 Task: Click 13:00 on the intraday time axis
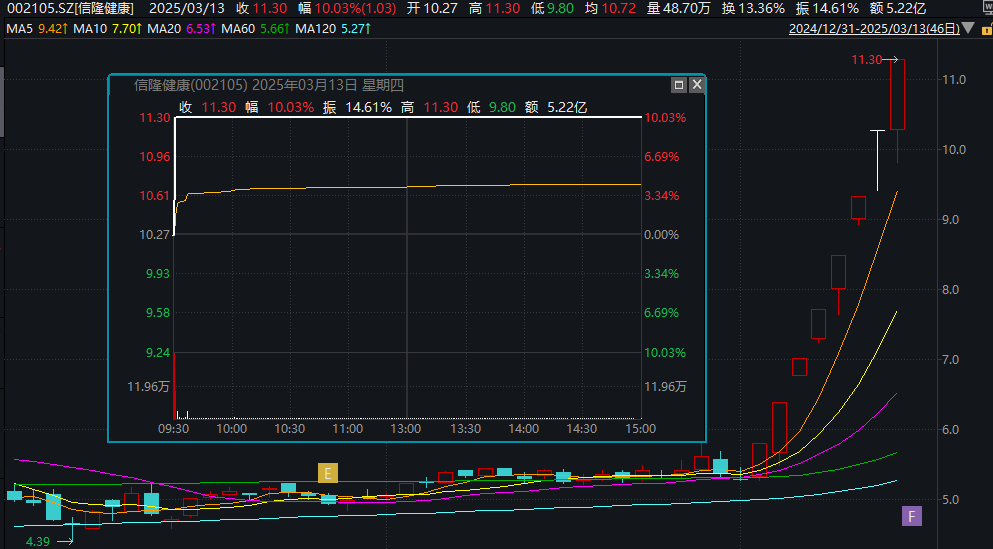pyautogui.click(x=406, y=428)
